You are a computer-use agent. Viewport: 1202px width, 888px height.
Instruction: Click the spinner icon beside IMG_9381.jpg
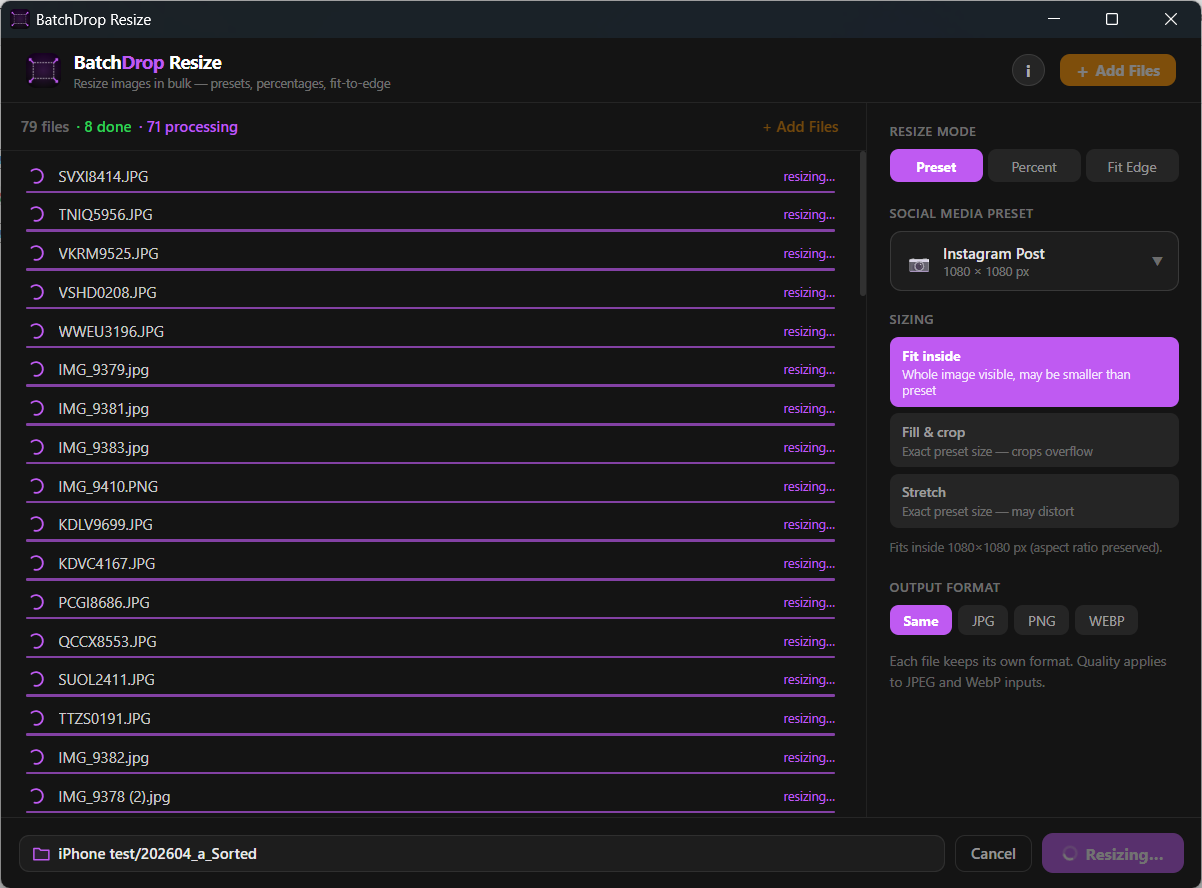click(x=37, y=408)
